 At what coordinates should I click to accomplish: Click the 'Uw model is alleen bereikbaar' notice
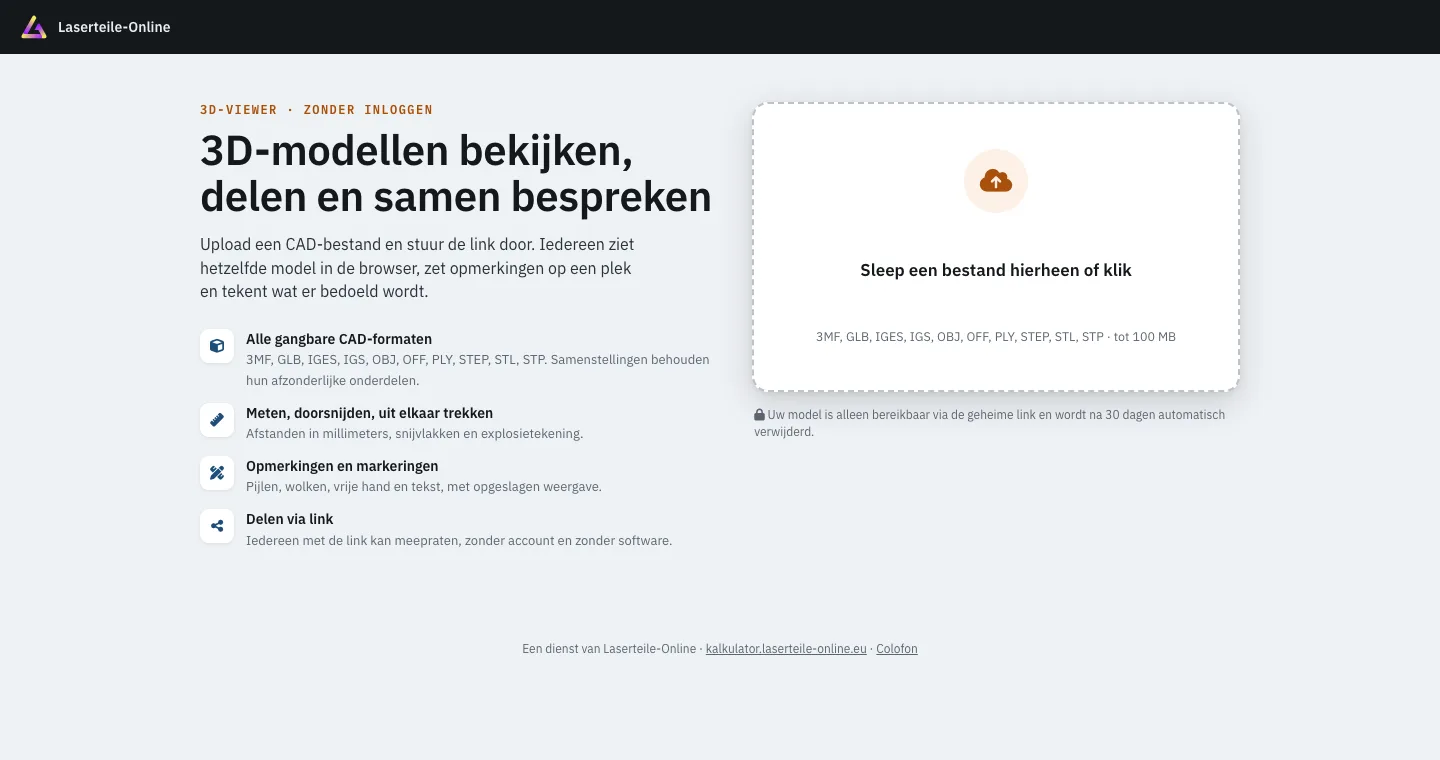click(x=990, y=423)
